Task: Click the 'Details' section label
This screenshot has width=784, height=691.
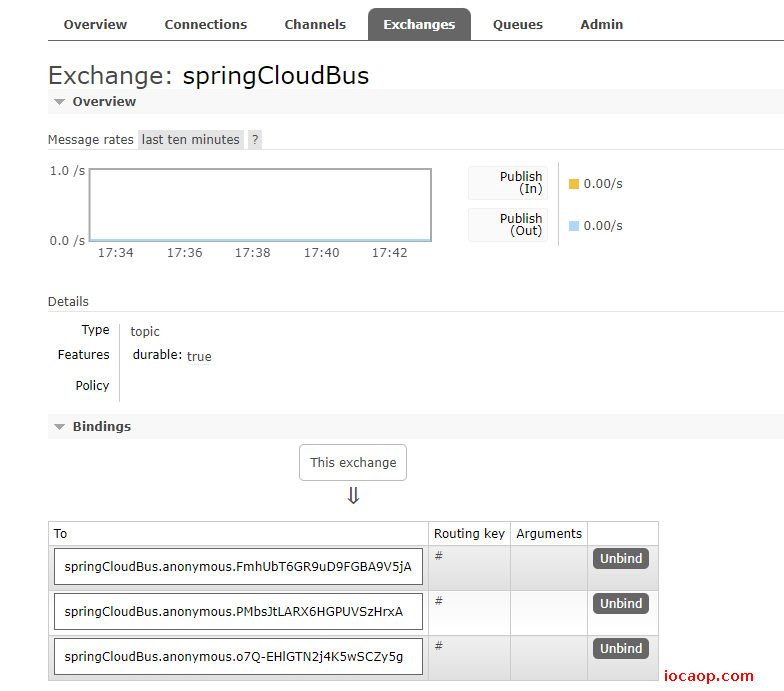Action: pyautogui.click(x=68, y=302)
